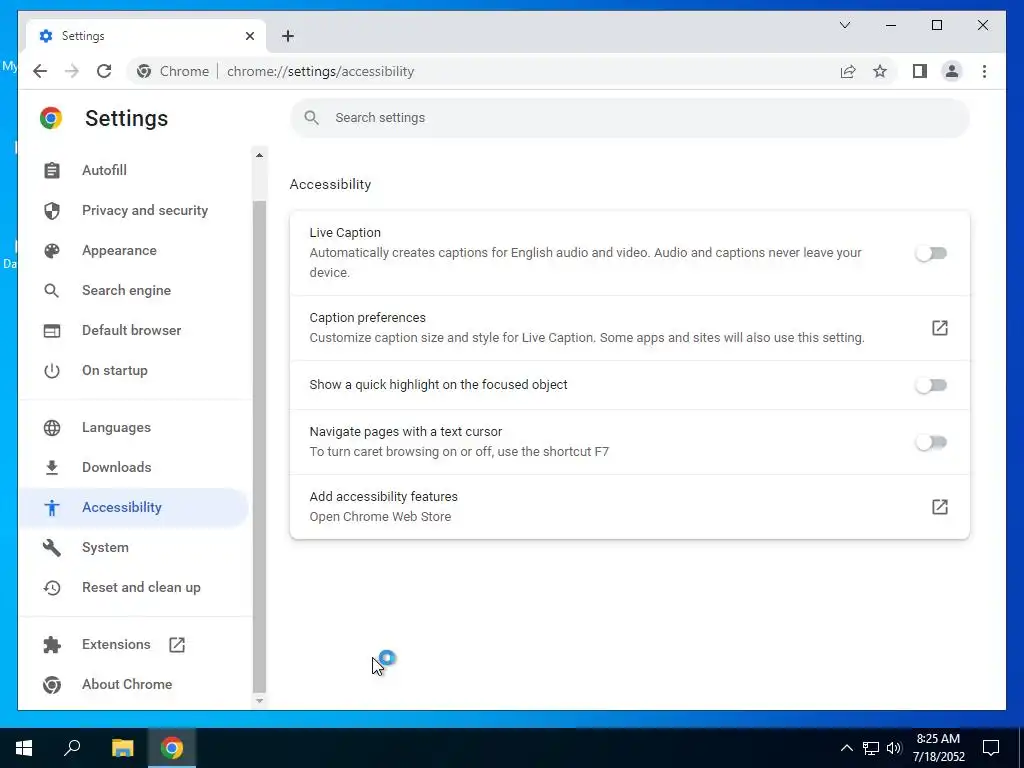Click the Default browser window icon
1024x768 pixels.
click(x=52, y=330)
